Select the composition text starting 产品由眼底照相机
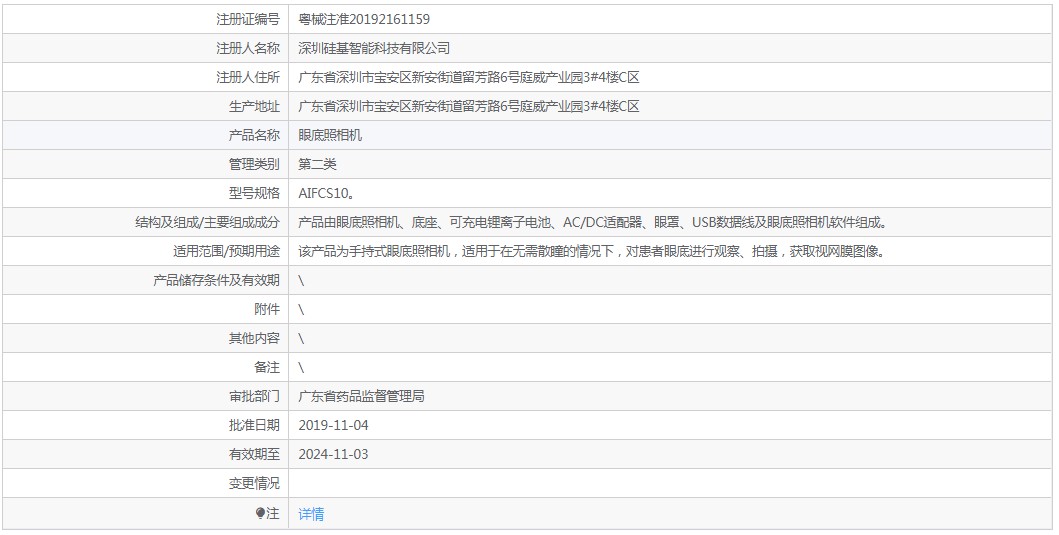The image size is (1059, 535). [592, 222]
